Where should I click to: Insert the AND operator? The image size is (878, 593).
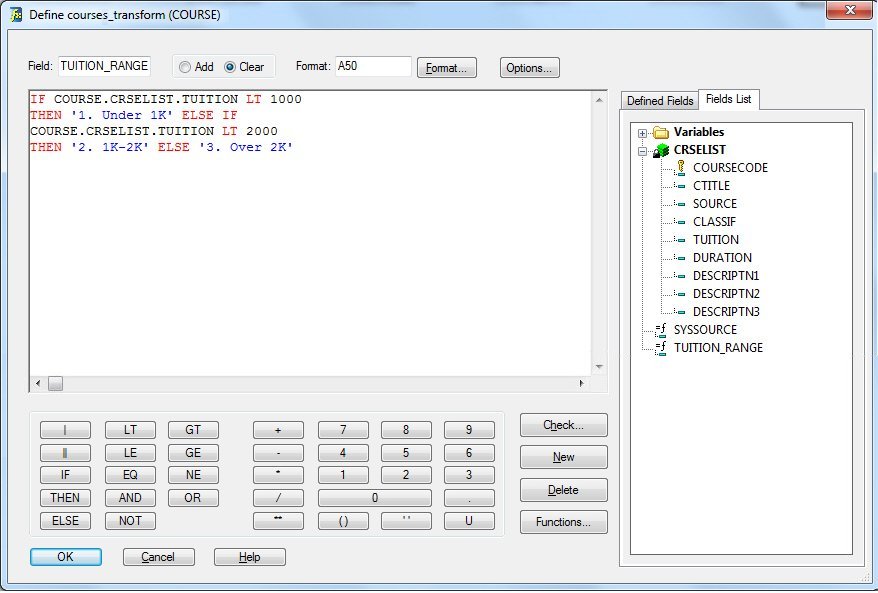tap(130, 498)
